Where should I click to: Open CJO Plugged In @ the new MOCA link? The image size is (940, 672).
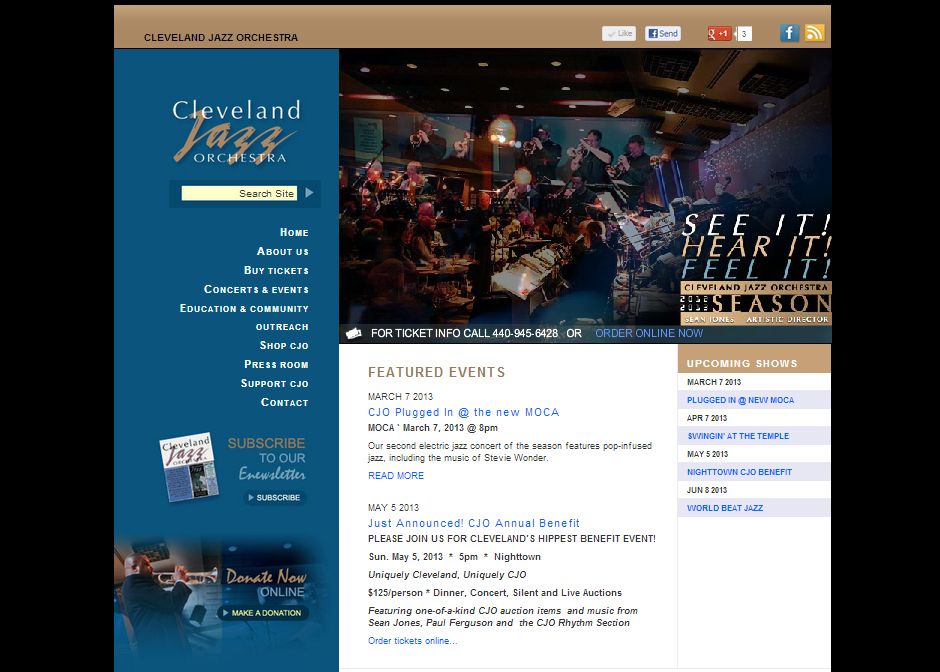click(x=463, y=412)
